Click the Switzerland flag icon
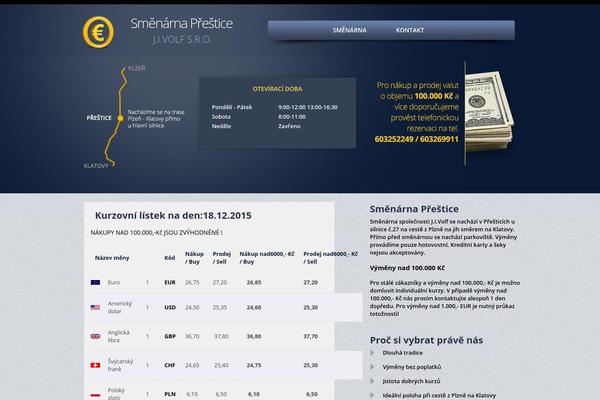 (95, 365)
